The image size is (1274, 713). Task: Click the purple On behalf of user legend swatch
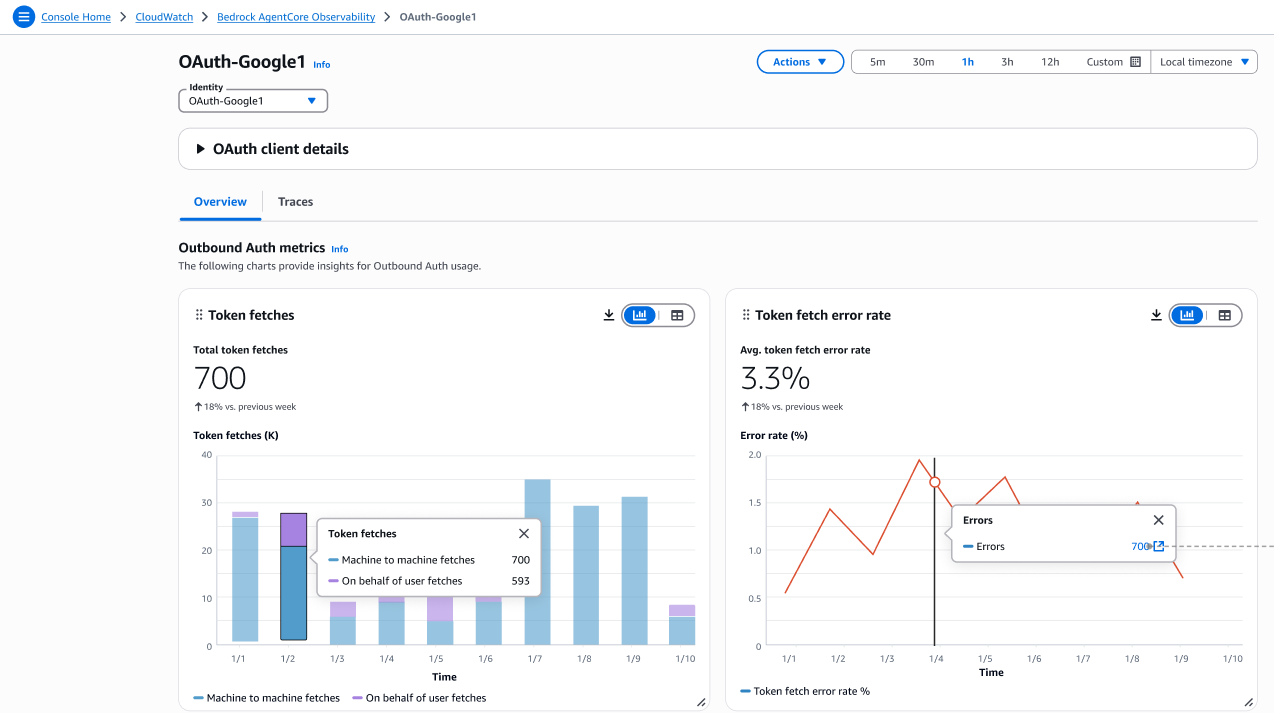pyautogui.click(x=357, y=698)
